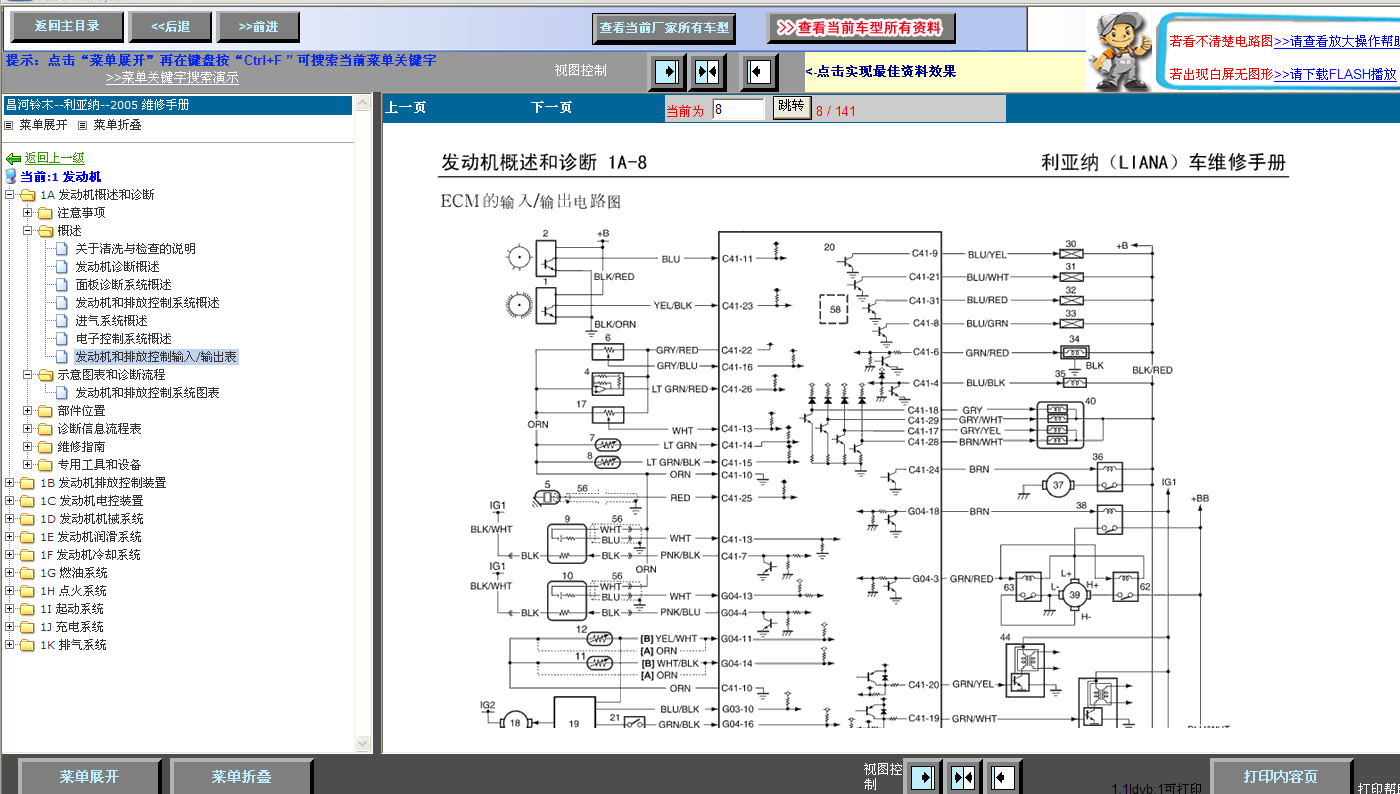
Task: Click the document icon of 面板诊断系统概述
Action: pos(63,285)
